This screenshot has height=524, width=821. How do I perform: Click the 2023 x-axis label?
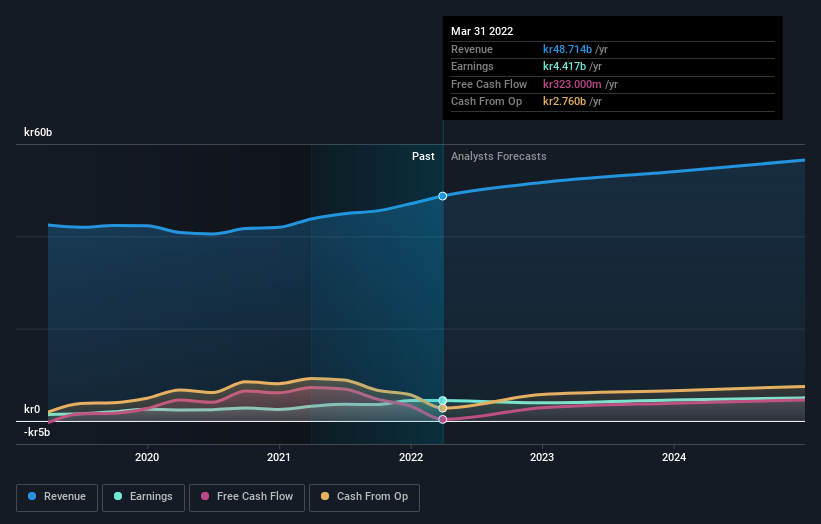click(542, 457)
